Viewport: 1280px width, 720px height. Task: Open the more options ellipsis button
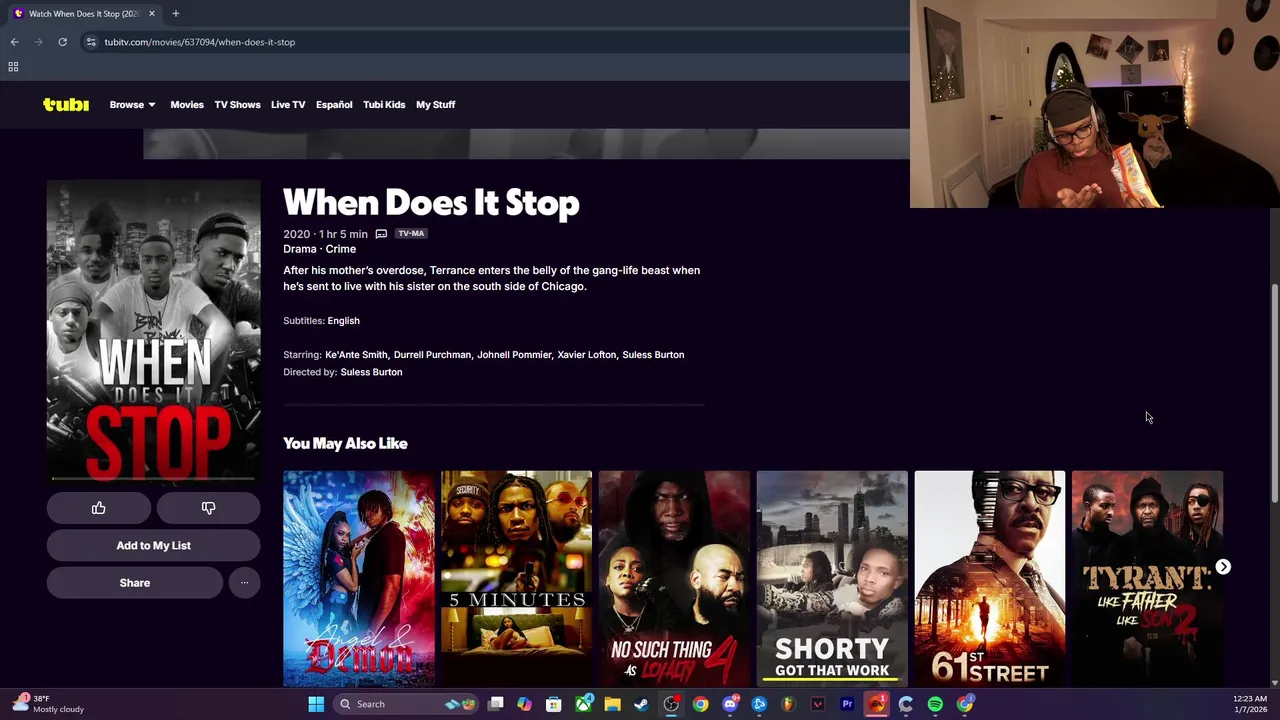[244, 583]
